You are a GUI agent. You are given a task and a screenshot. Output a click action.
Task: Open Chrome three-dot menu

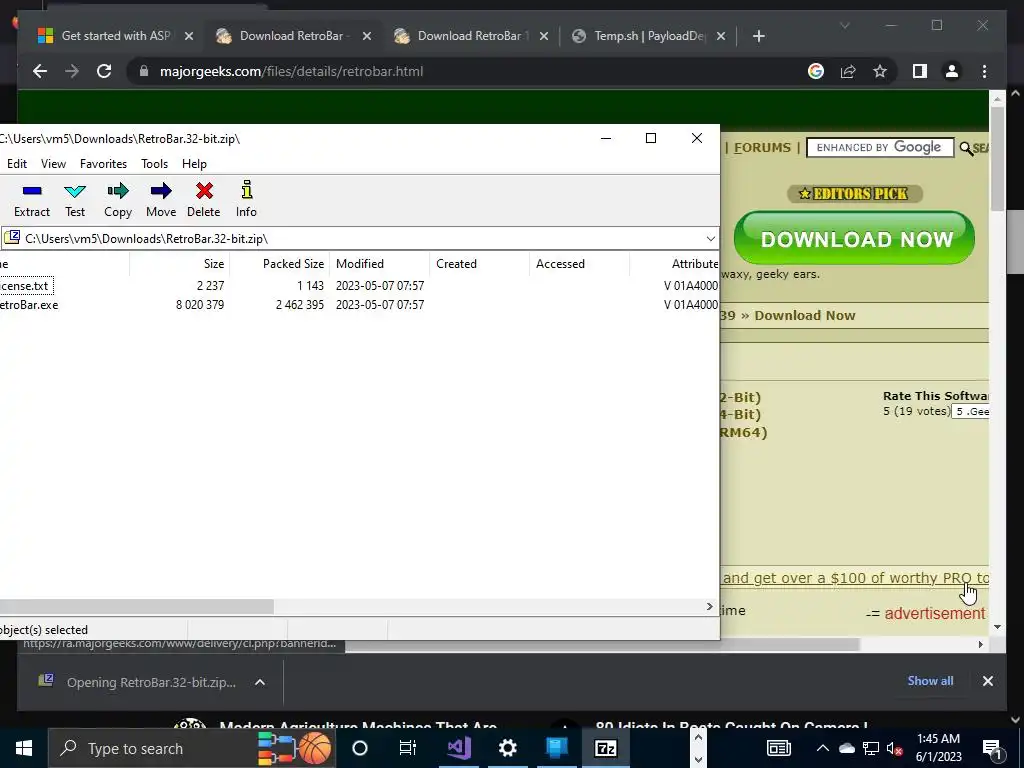984,71
